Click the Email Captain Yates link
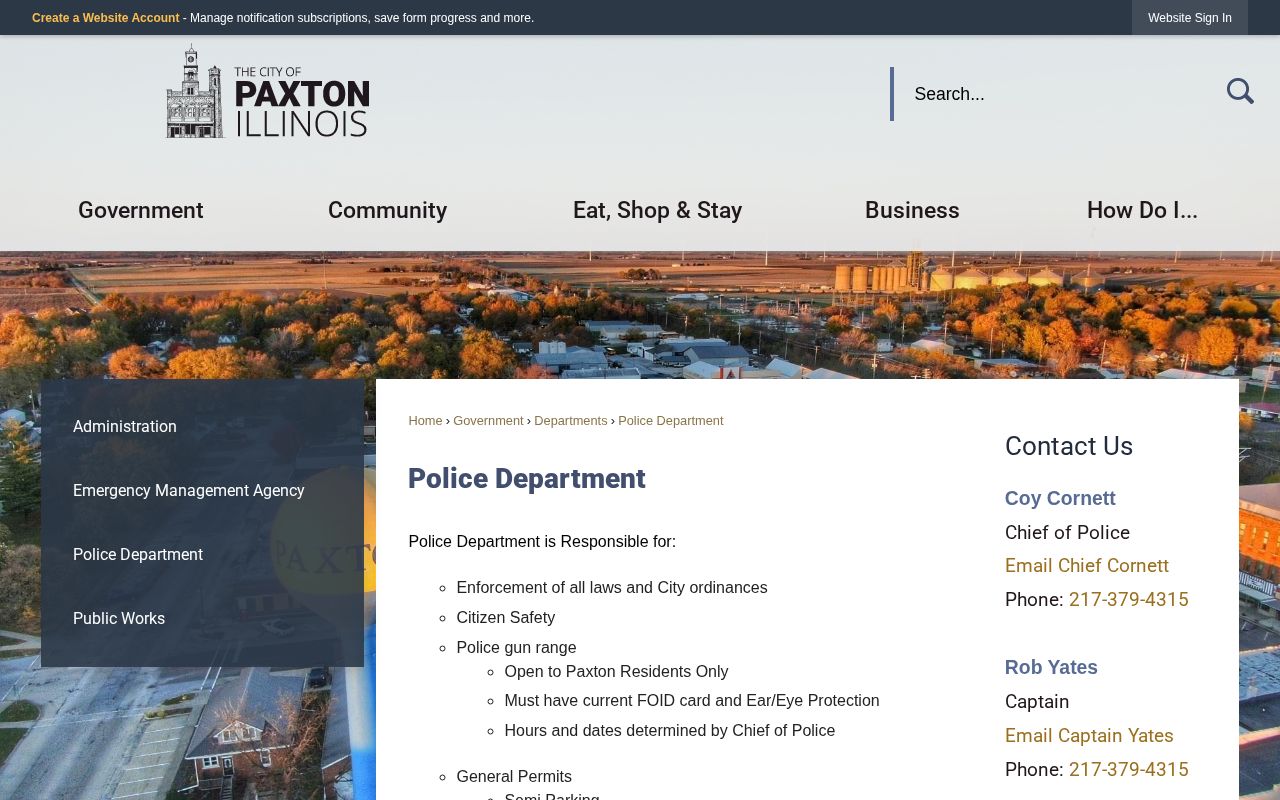 pos(1089,736)
